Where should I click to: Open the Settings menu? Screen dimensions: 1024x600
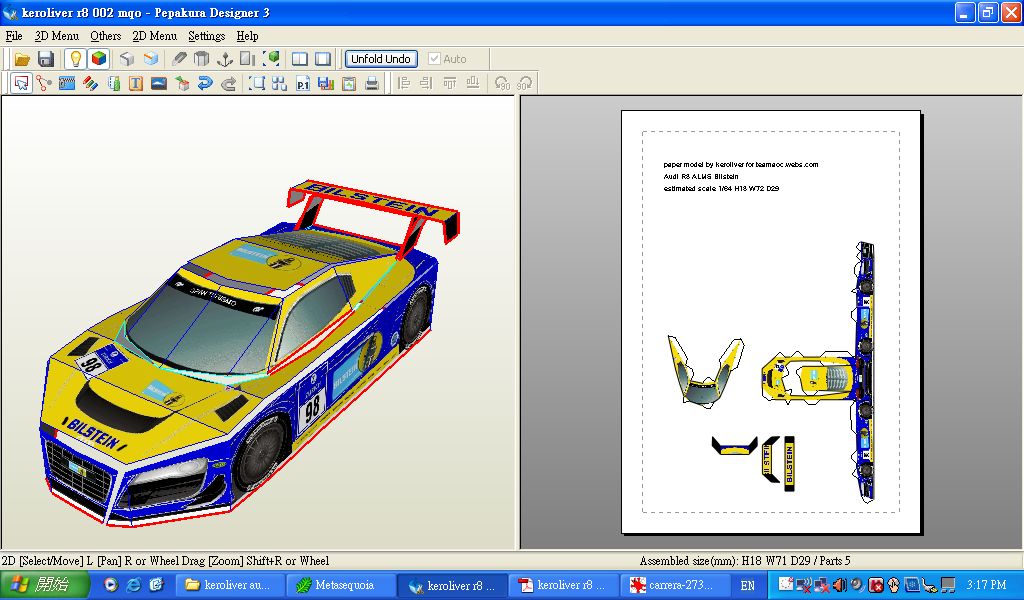(206, 36)
